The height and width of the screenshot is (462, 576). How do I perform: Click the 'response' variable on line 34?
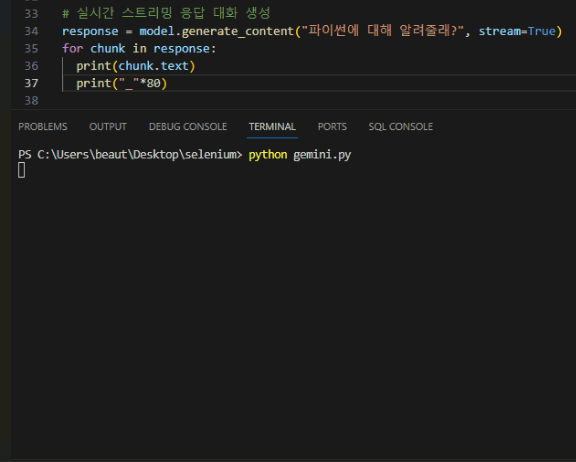pos(90,32)
